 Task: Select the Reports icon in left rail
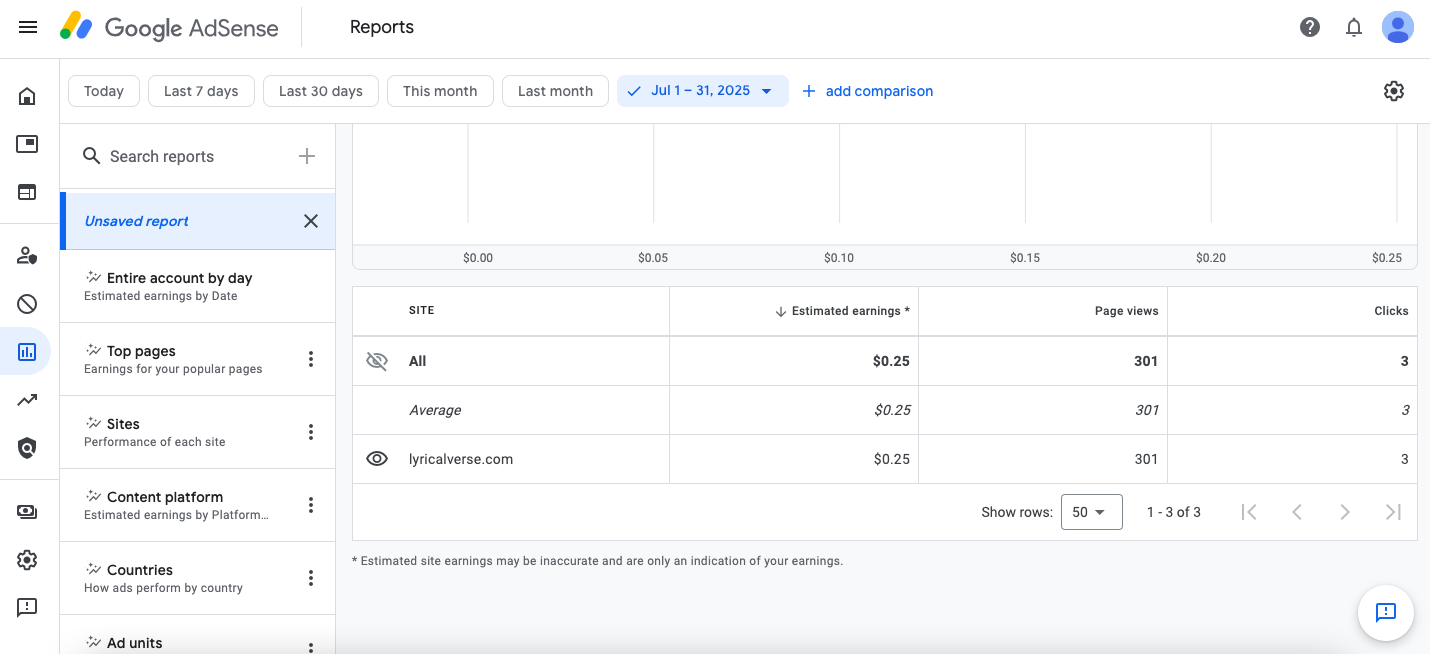(x=27, y=351)
